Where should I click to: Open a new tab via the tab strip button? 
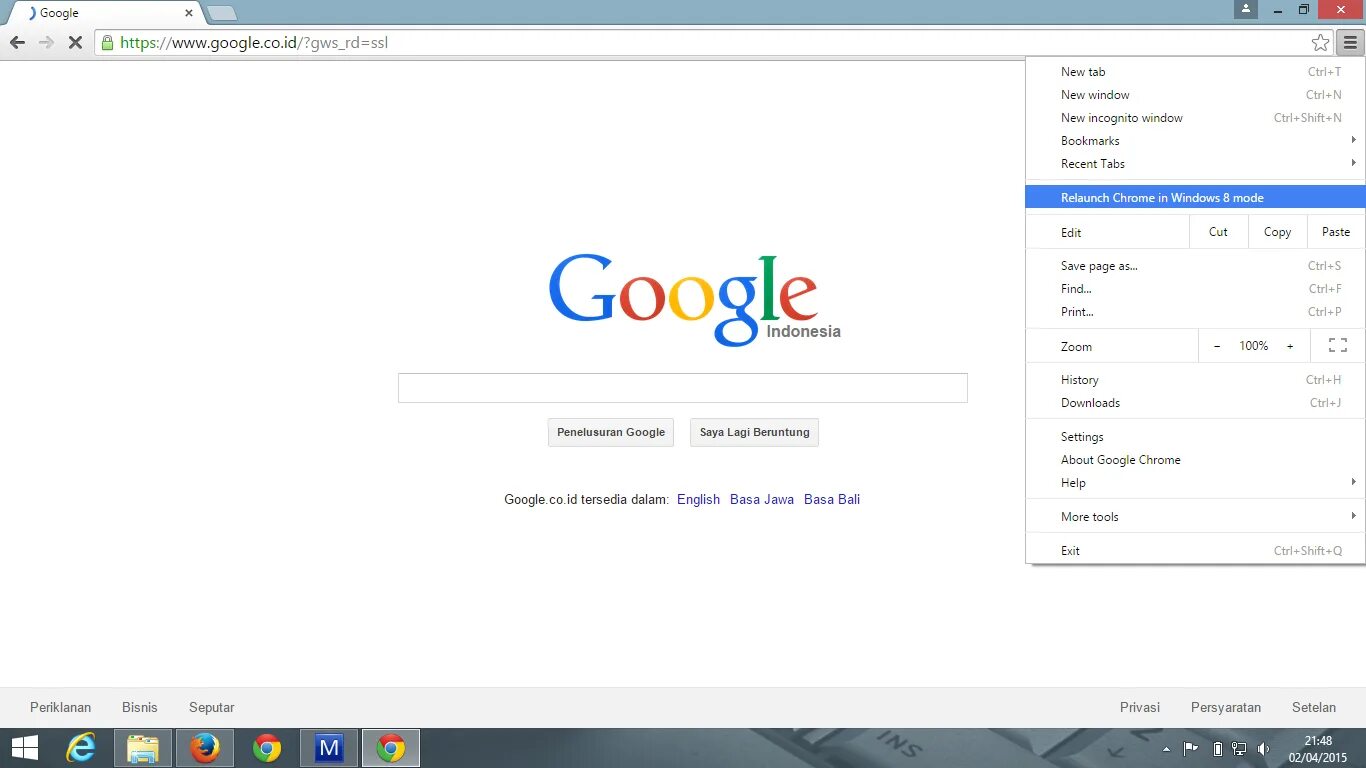click(221, 13)
